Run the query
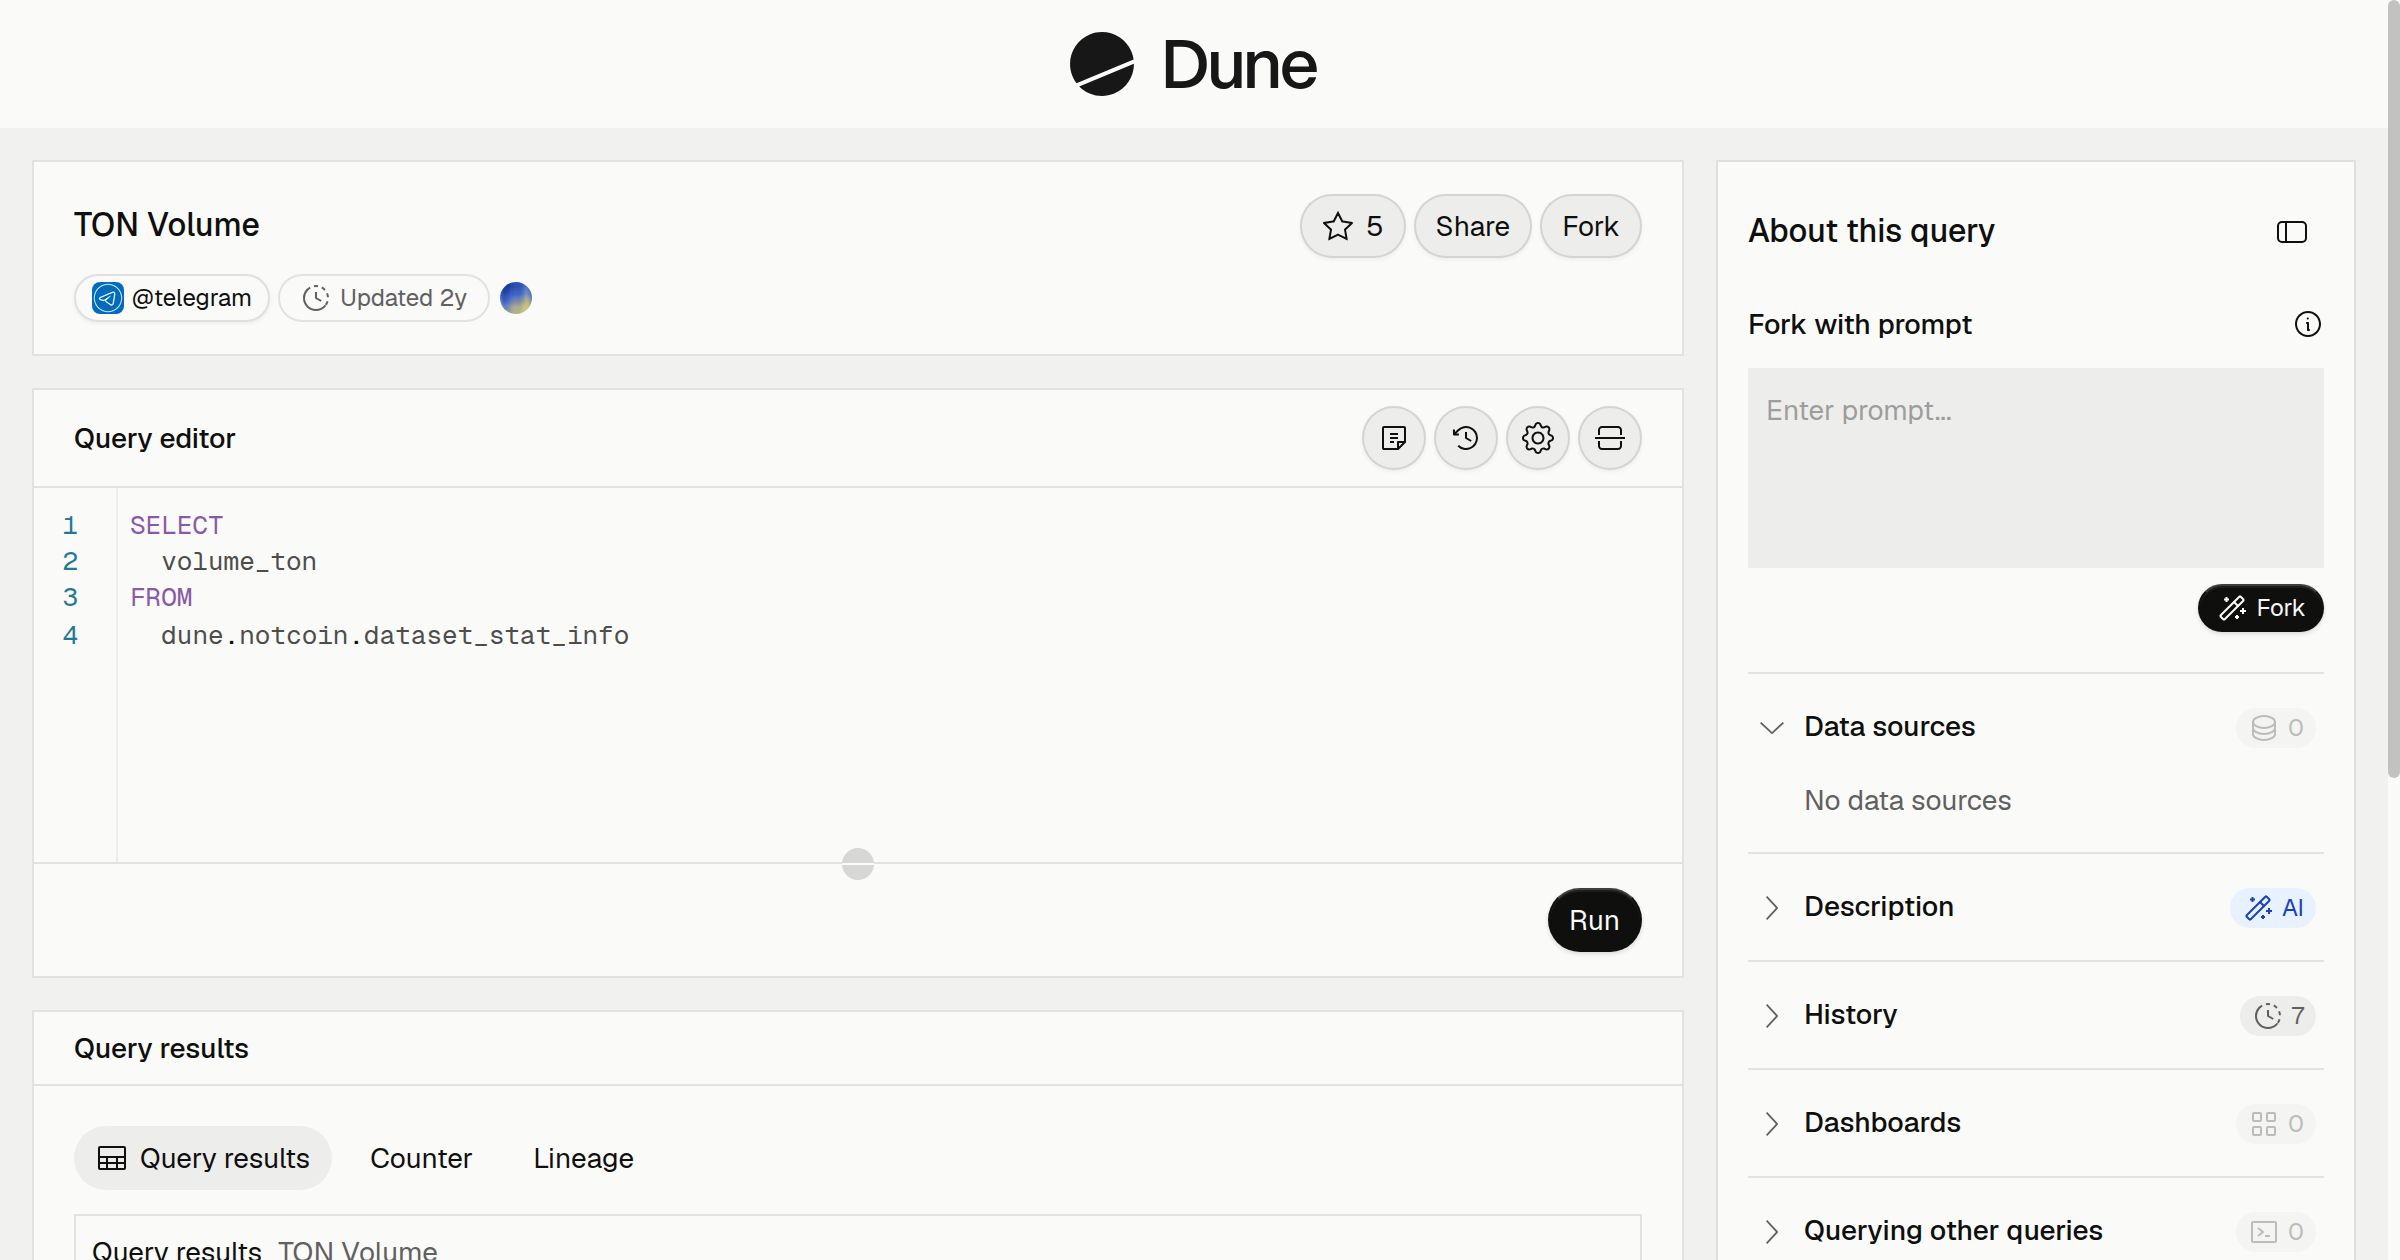Viewport: 2400px width, 1260px height. 1594,920
